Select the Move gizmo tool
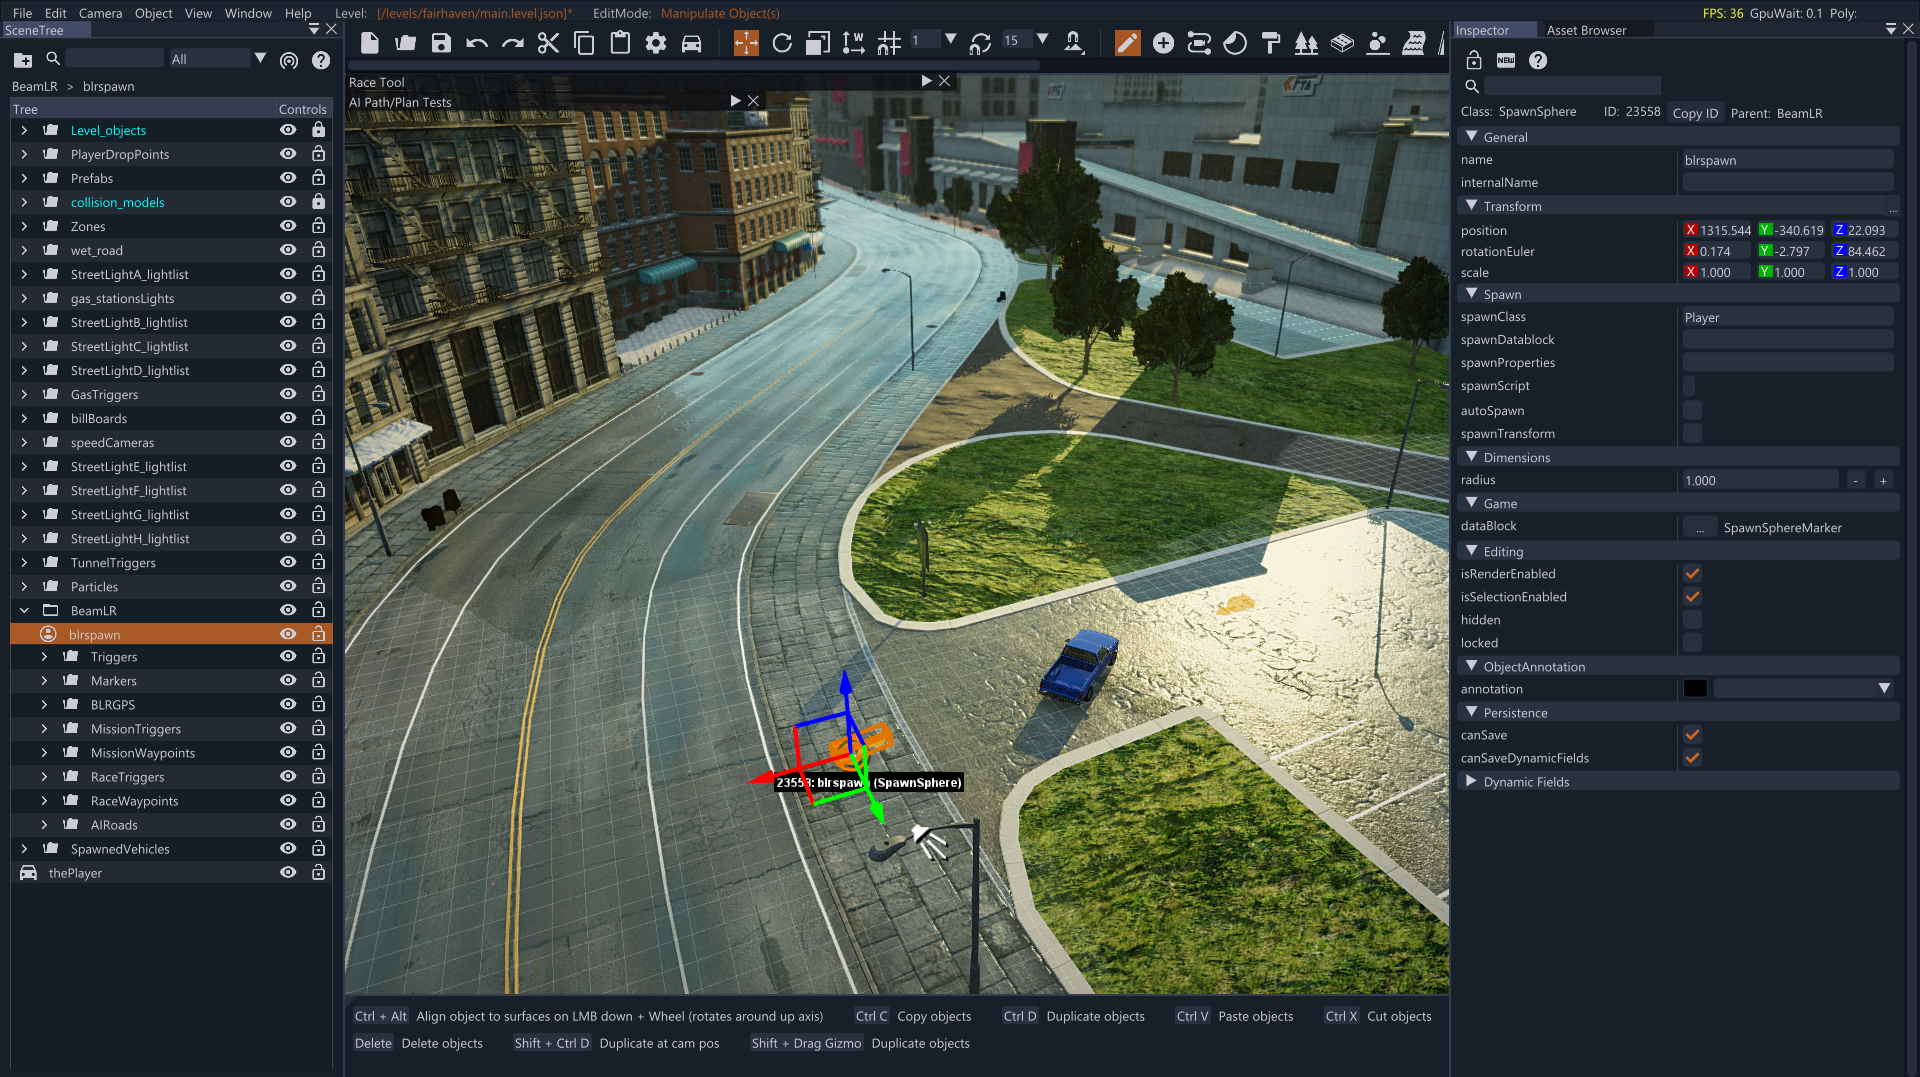The width and height of the screenshot is (1920, 1077). [x=746, y=43]
